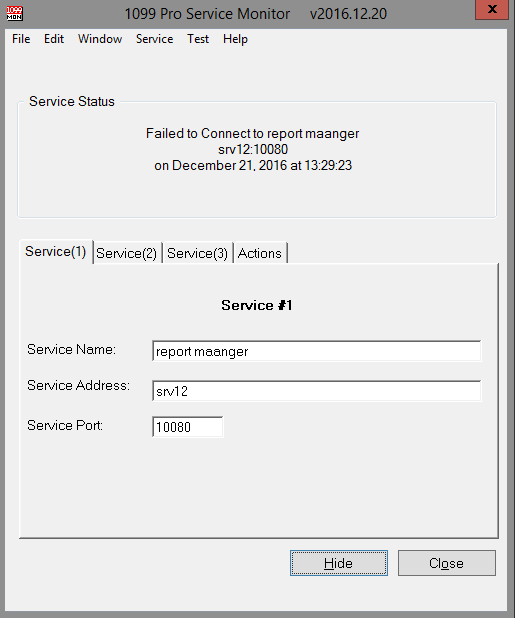This screenshot has width=515, height=618.
Task: Switch to the Actions tab
Action: coord(260,253)
